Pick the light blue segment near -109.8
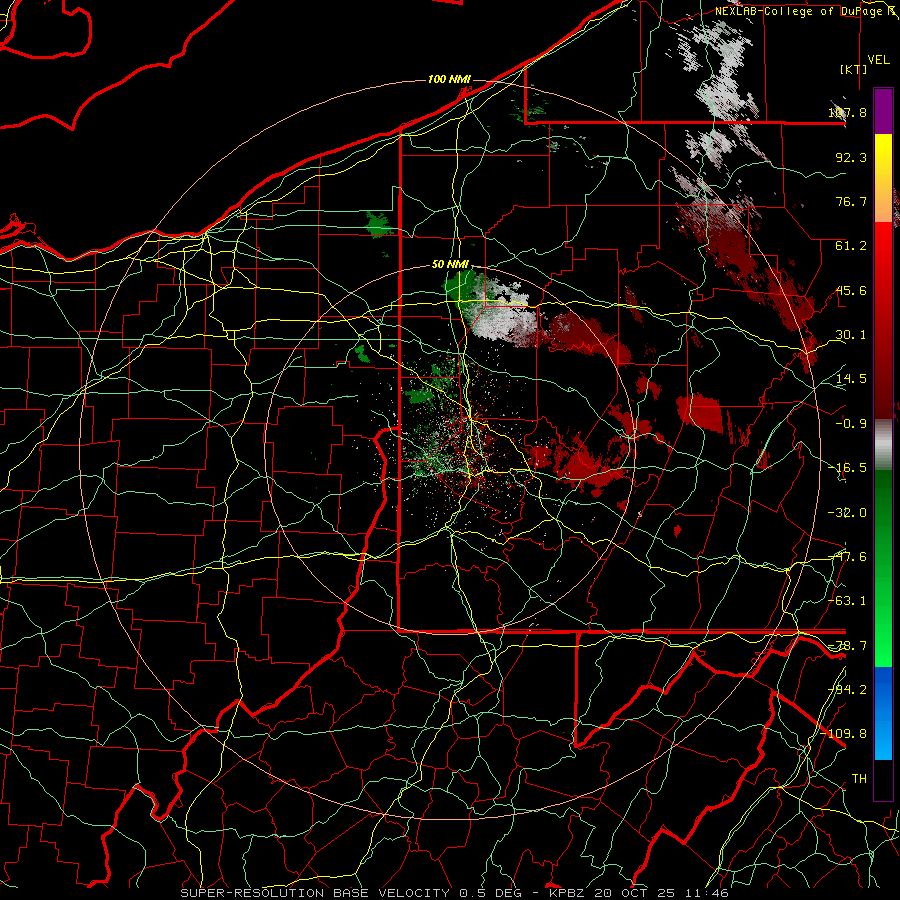This screenshot has width=900, height=900. click(x=883, y=738)
